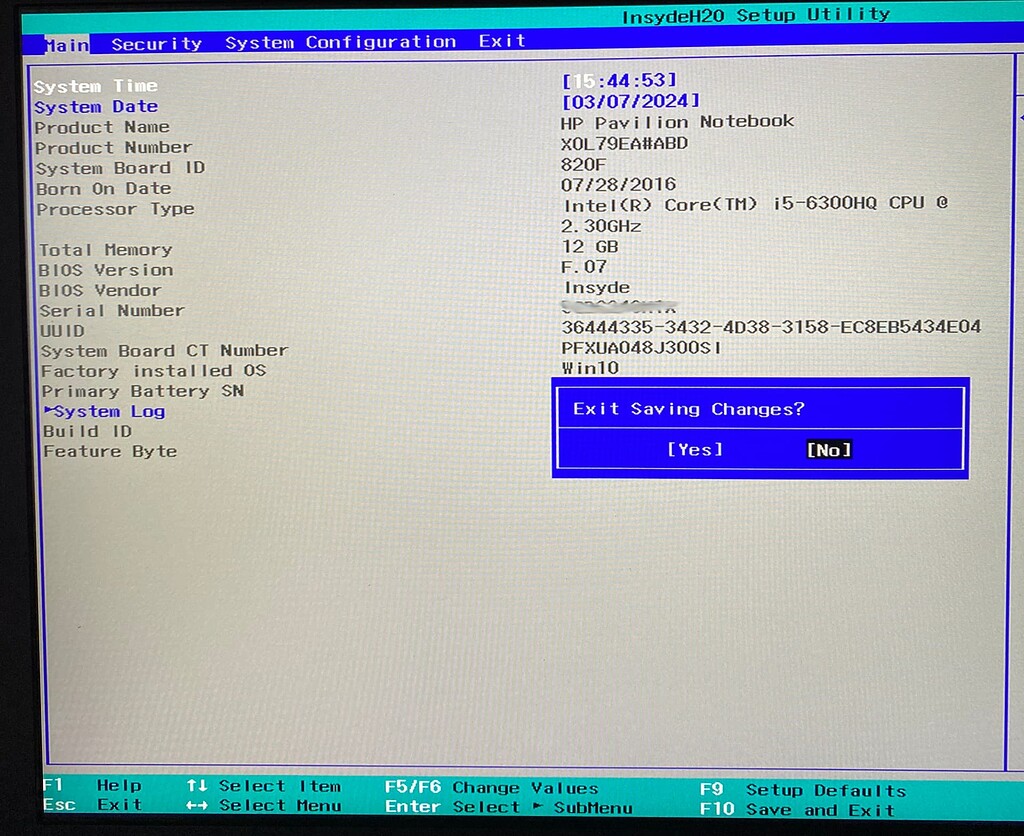Click the Primary Battery SN label
This screenshot has width=1024, height=836.
click(x=143, y=391)
